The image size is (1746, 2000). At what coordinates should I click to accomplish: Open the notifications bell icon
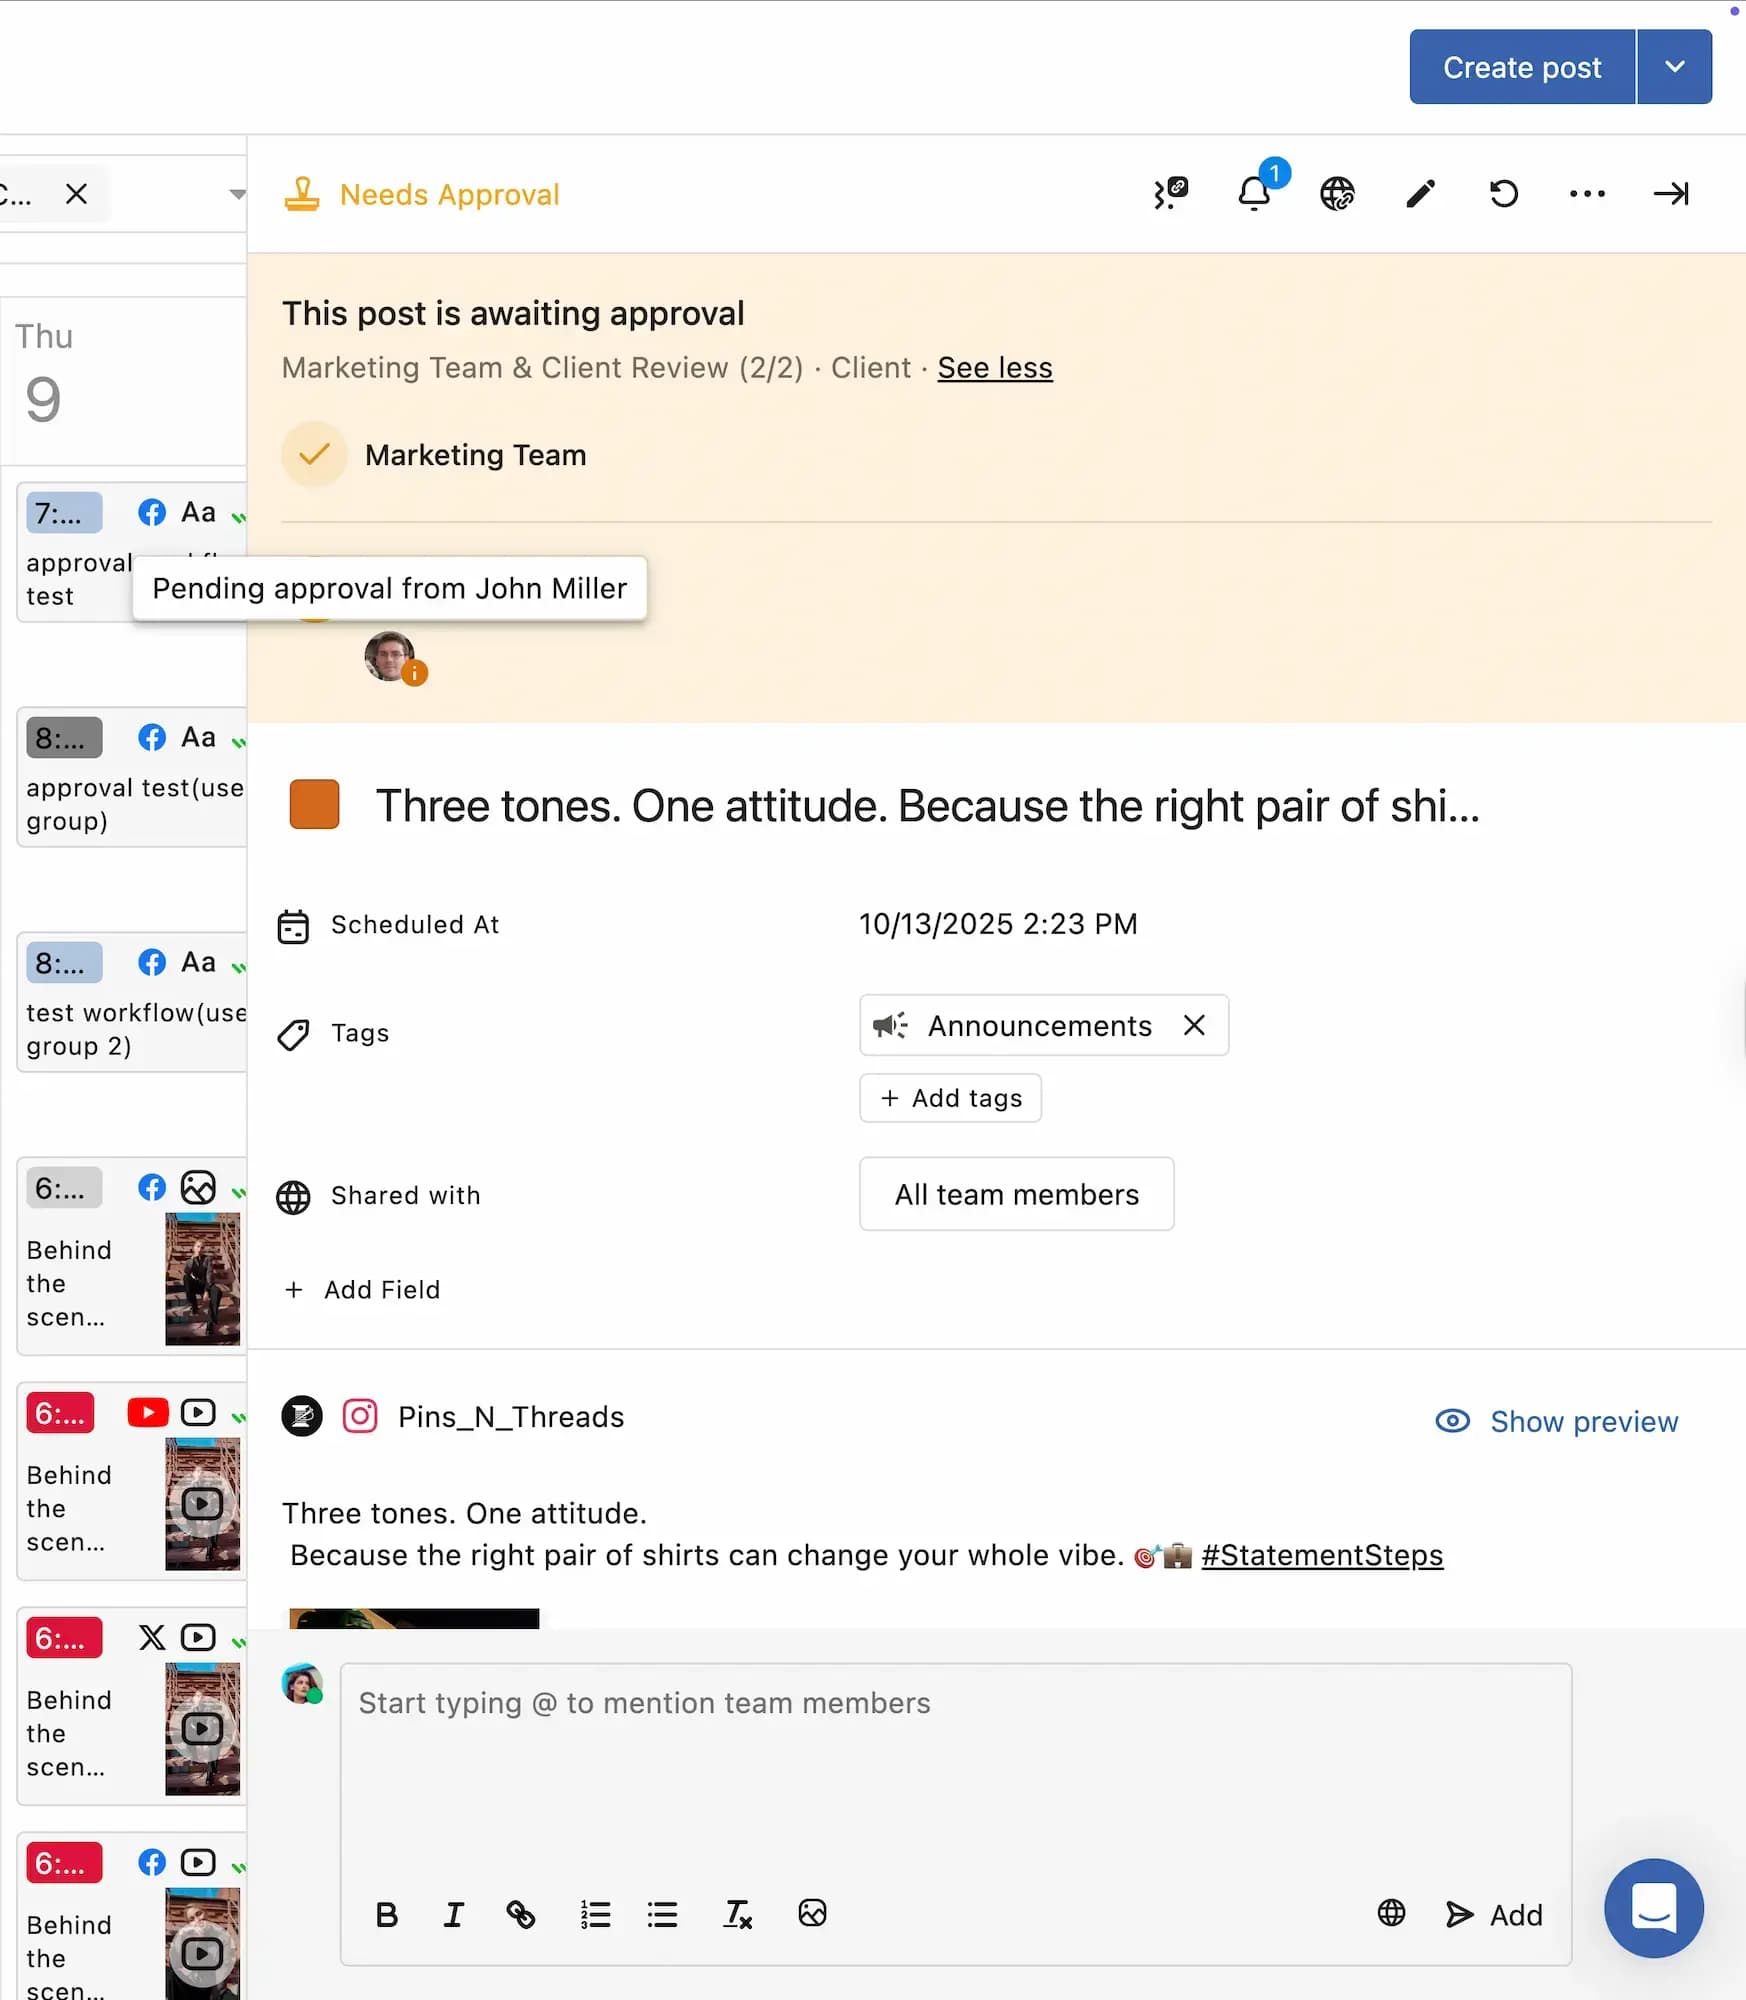(1254, 193)
